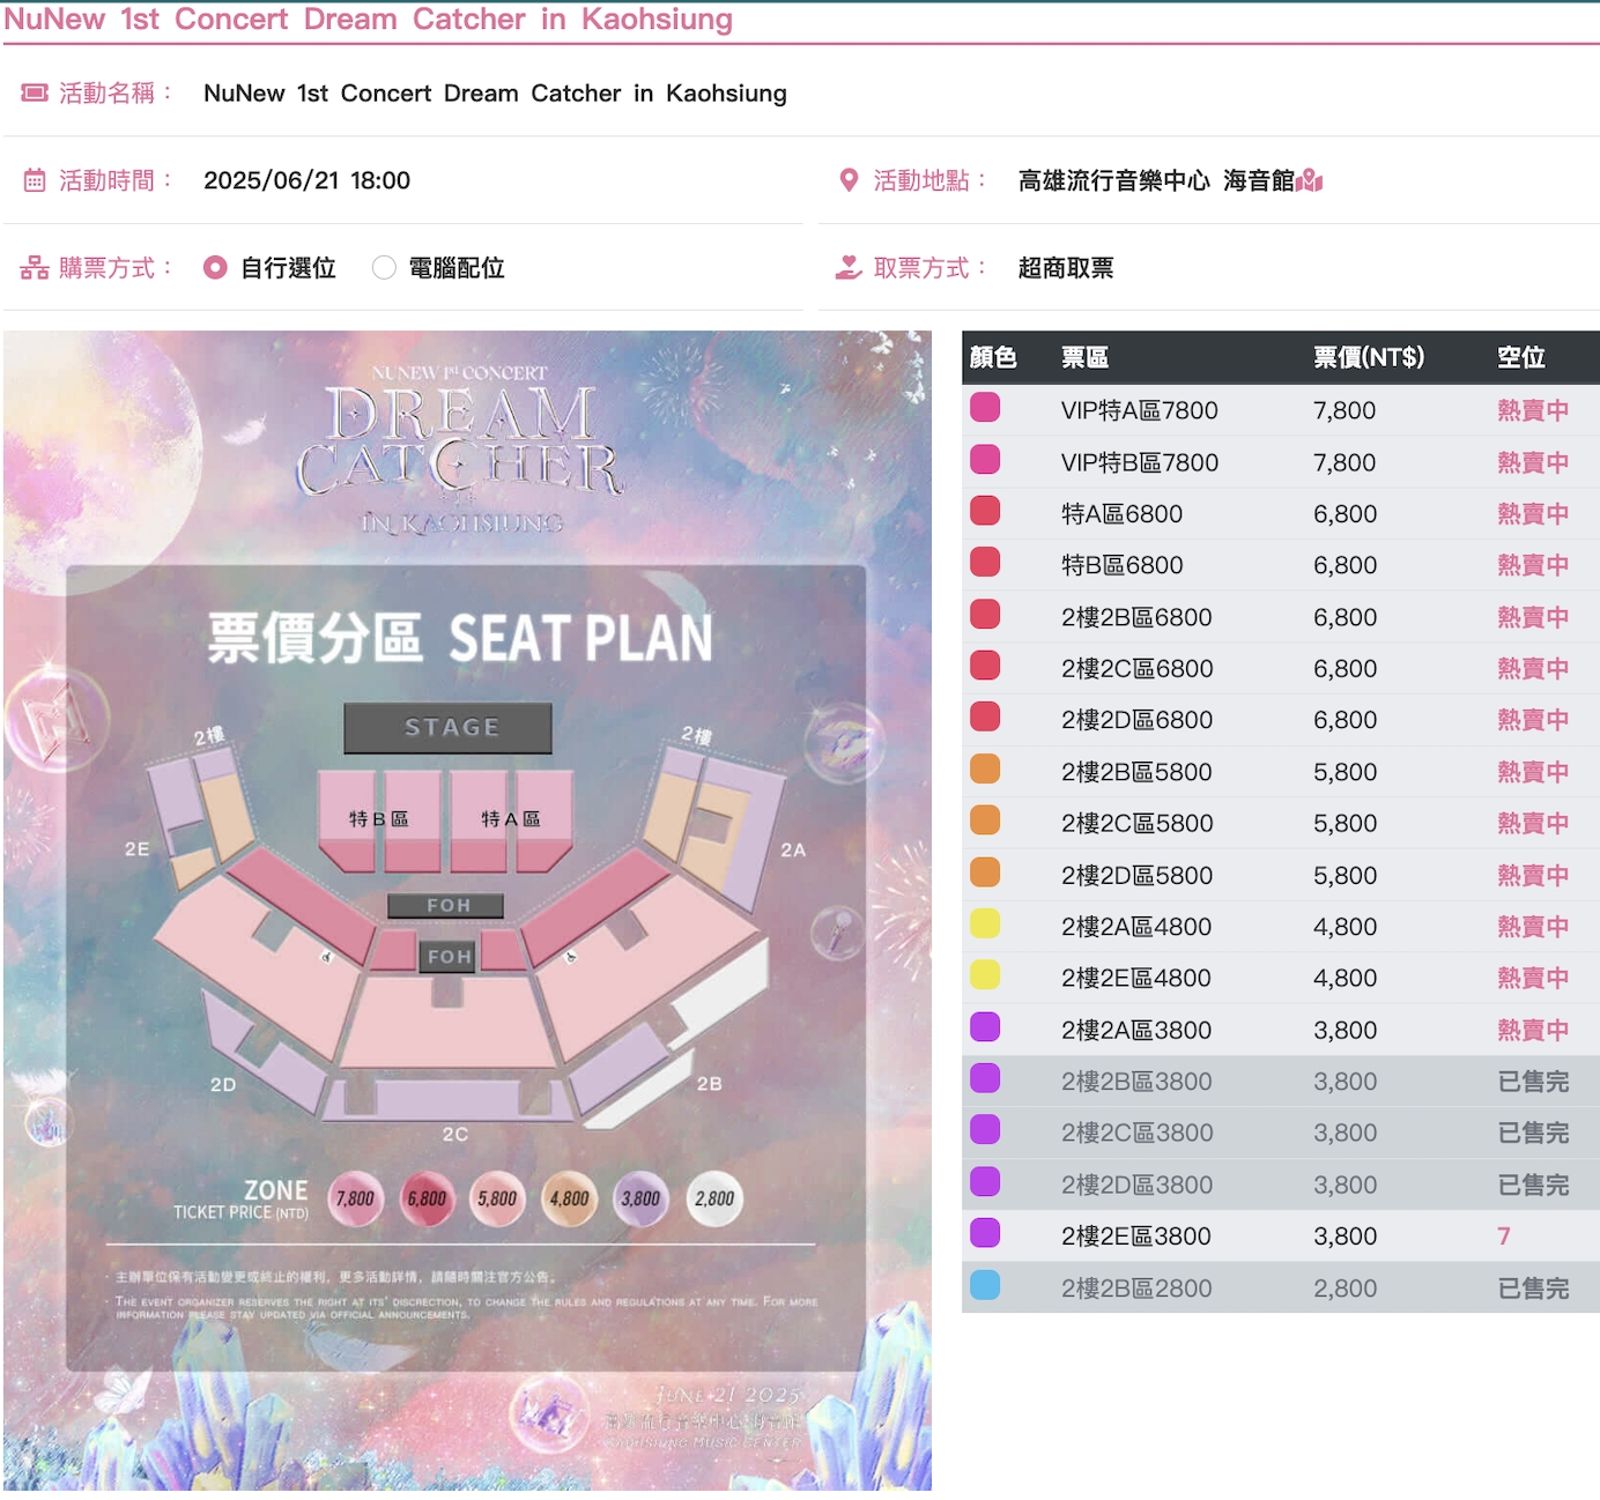Viewport: 1600px width, 1500px height.
Task: Click the pickup icon beside 取票方式
Action: 849,268
